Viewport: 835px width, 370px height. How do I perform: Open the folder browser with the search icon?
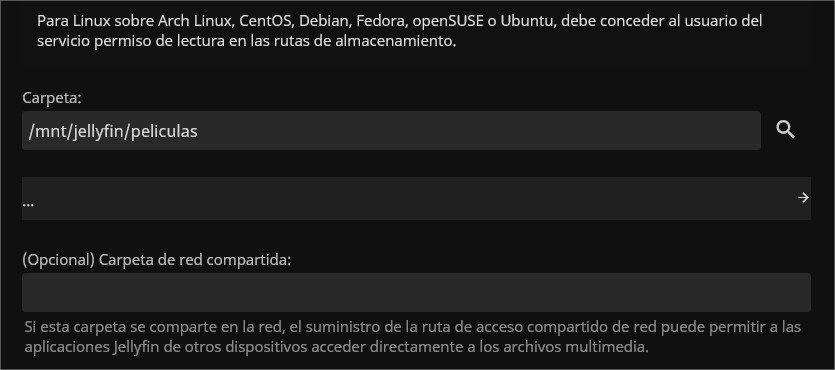[785, 130]
